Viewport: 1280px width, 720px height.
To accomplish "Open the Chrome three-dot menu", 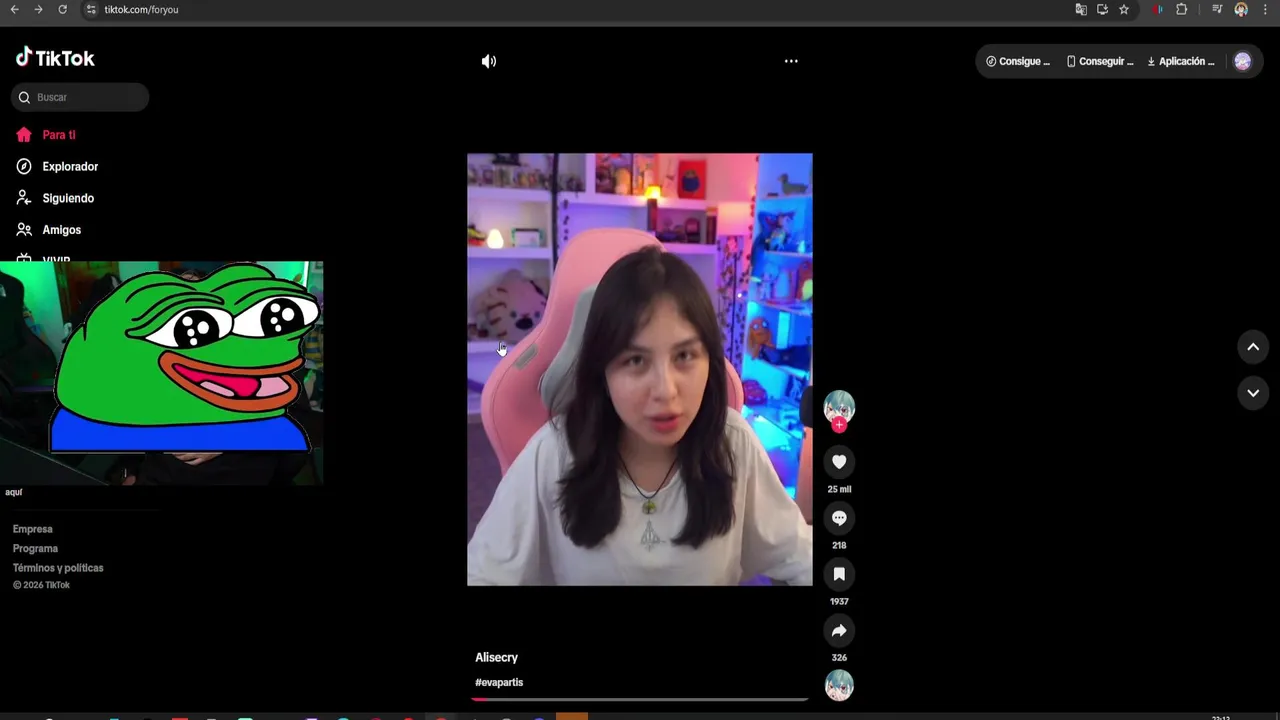I will [x=1266, y=9].
